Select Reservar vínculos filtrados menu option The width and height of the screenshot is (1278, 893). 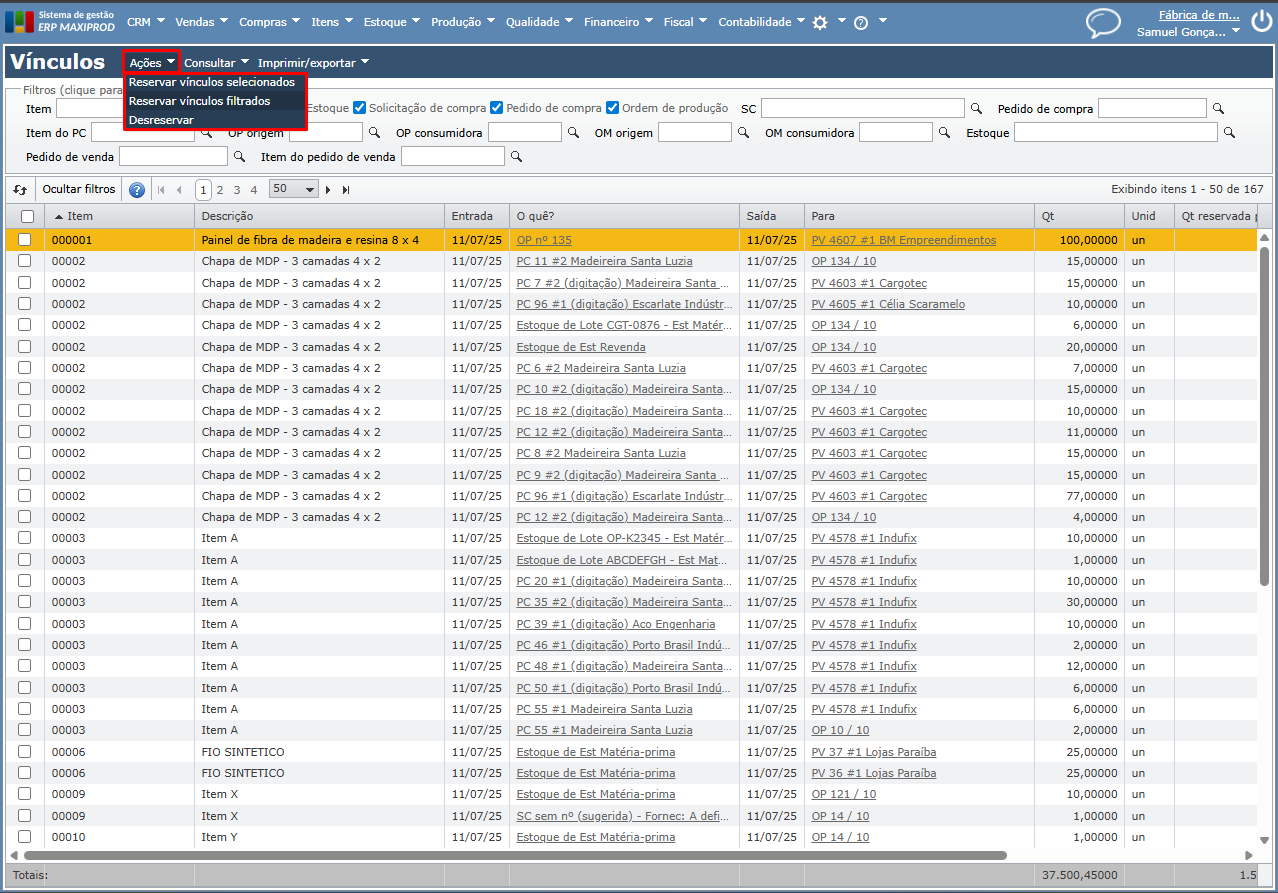coord(200,101)
